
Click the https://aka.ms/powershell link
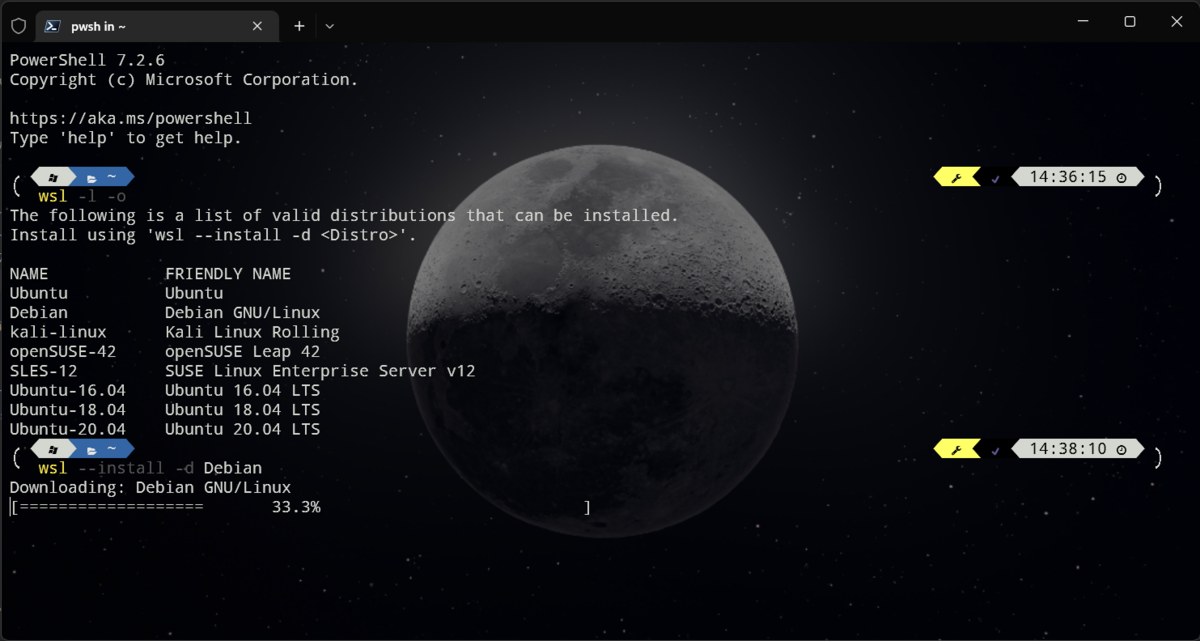[131, 119]
